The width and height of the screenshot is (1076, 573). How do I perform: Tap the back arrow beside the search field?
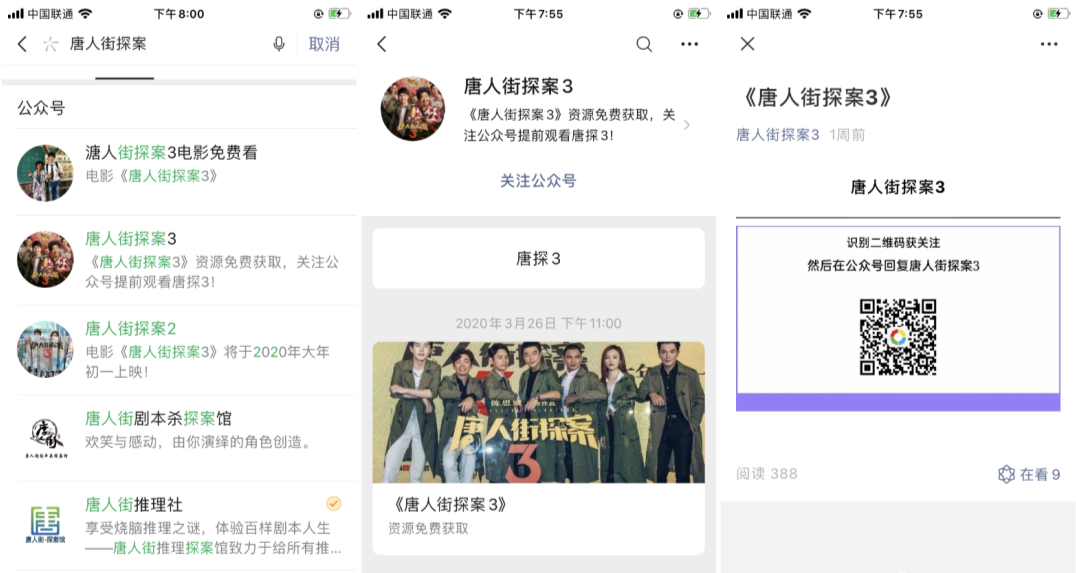click(x=23, y=45)
